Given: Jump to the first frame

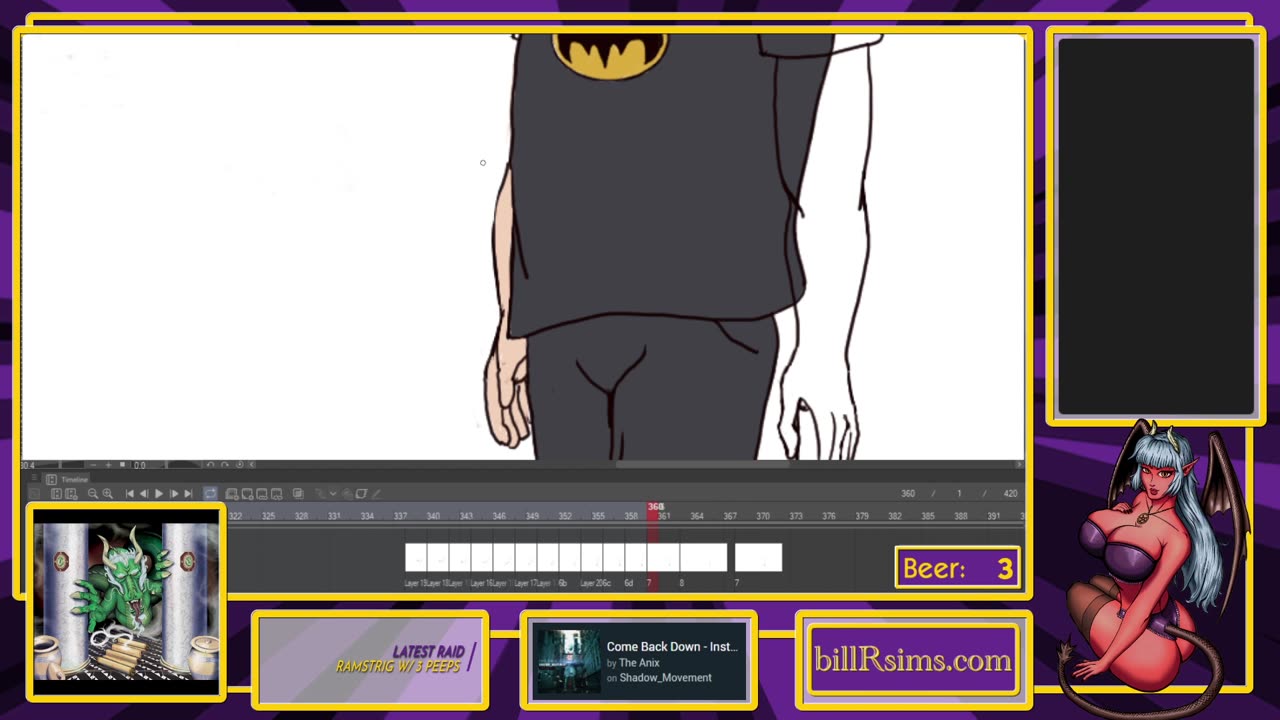Looking at the screenshot, I should click(130, 493).
